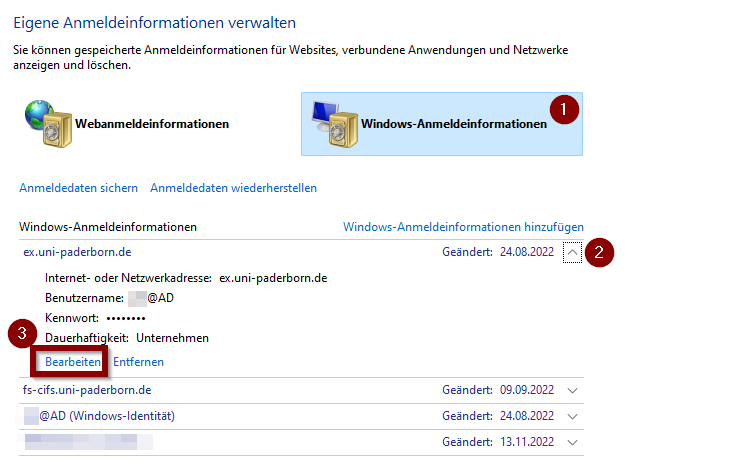This screenshot has height=468, width=741.
Task: Click the globe safe icon for Webanmeldeinformationen
Action: 46,124
